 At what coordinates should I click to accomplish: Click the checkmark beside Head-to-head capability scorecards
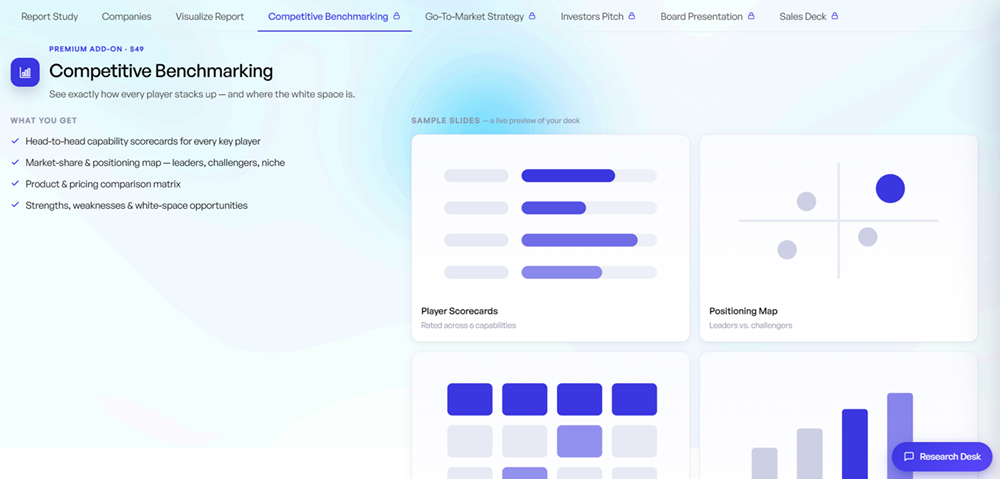pyautogui.click(x=15, y=141)
